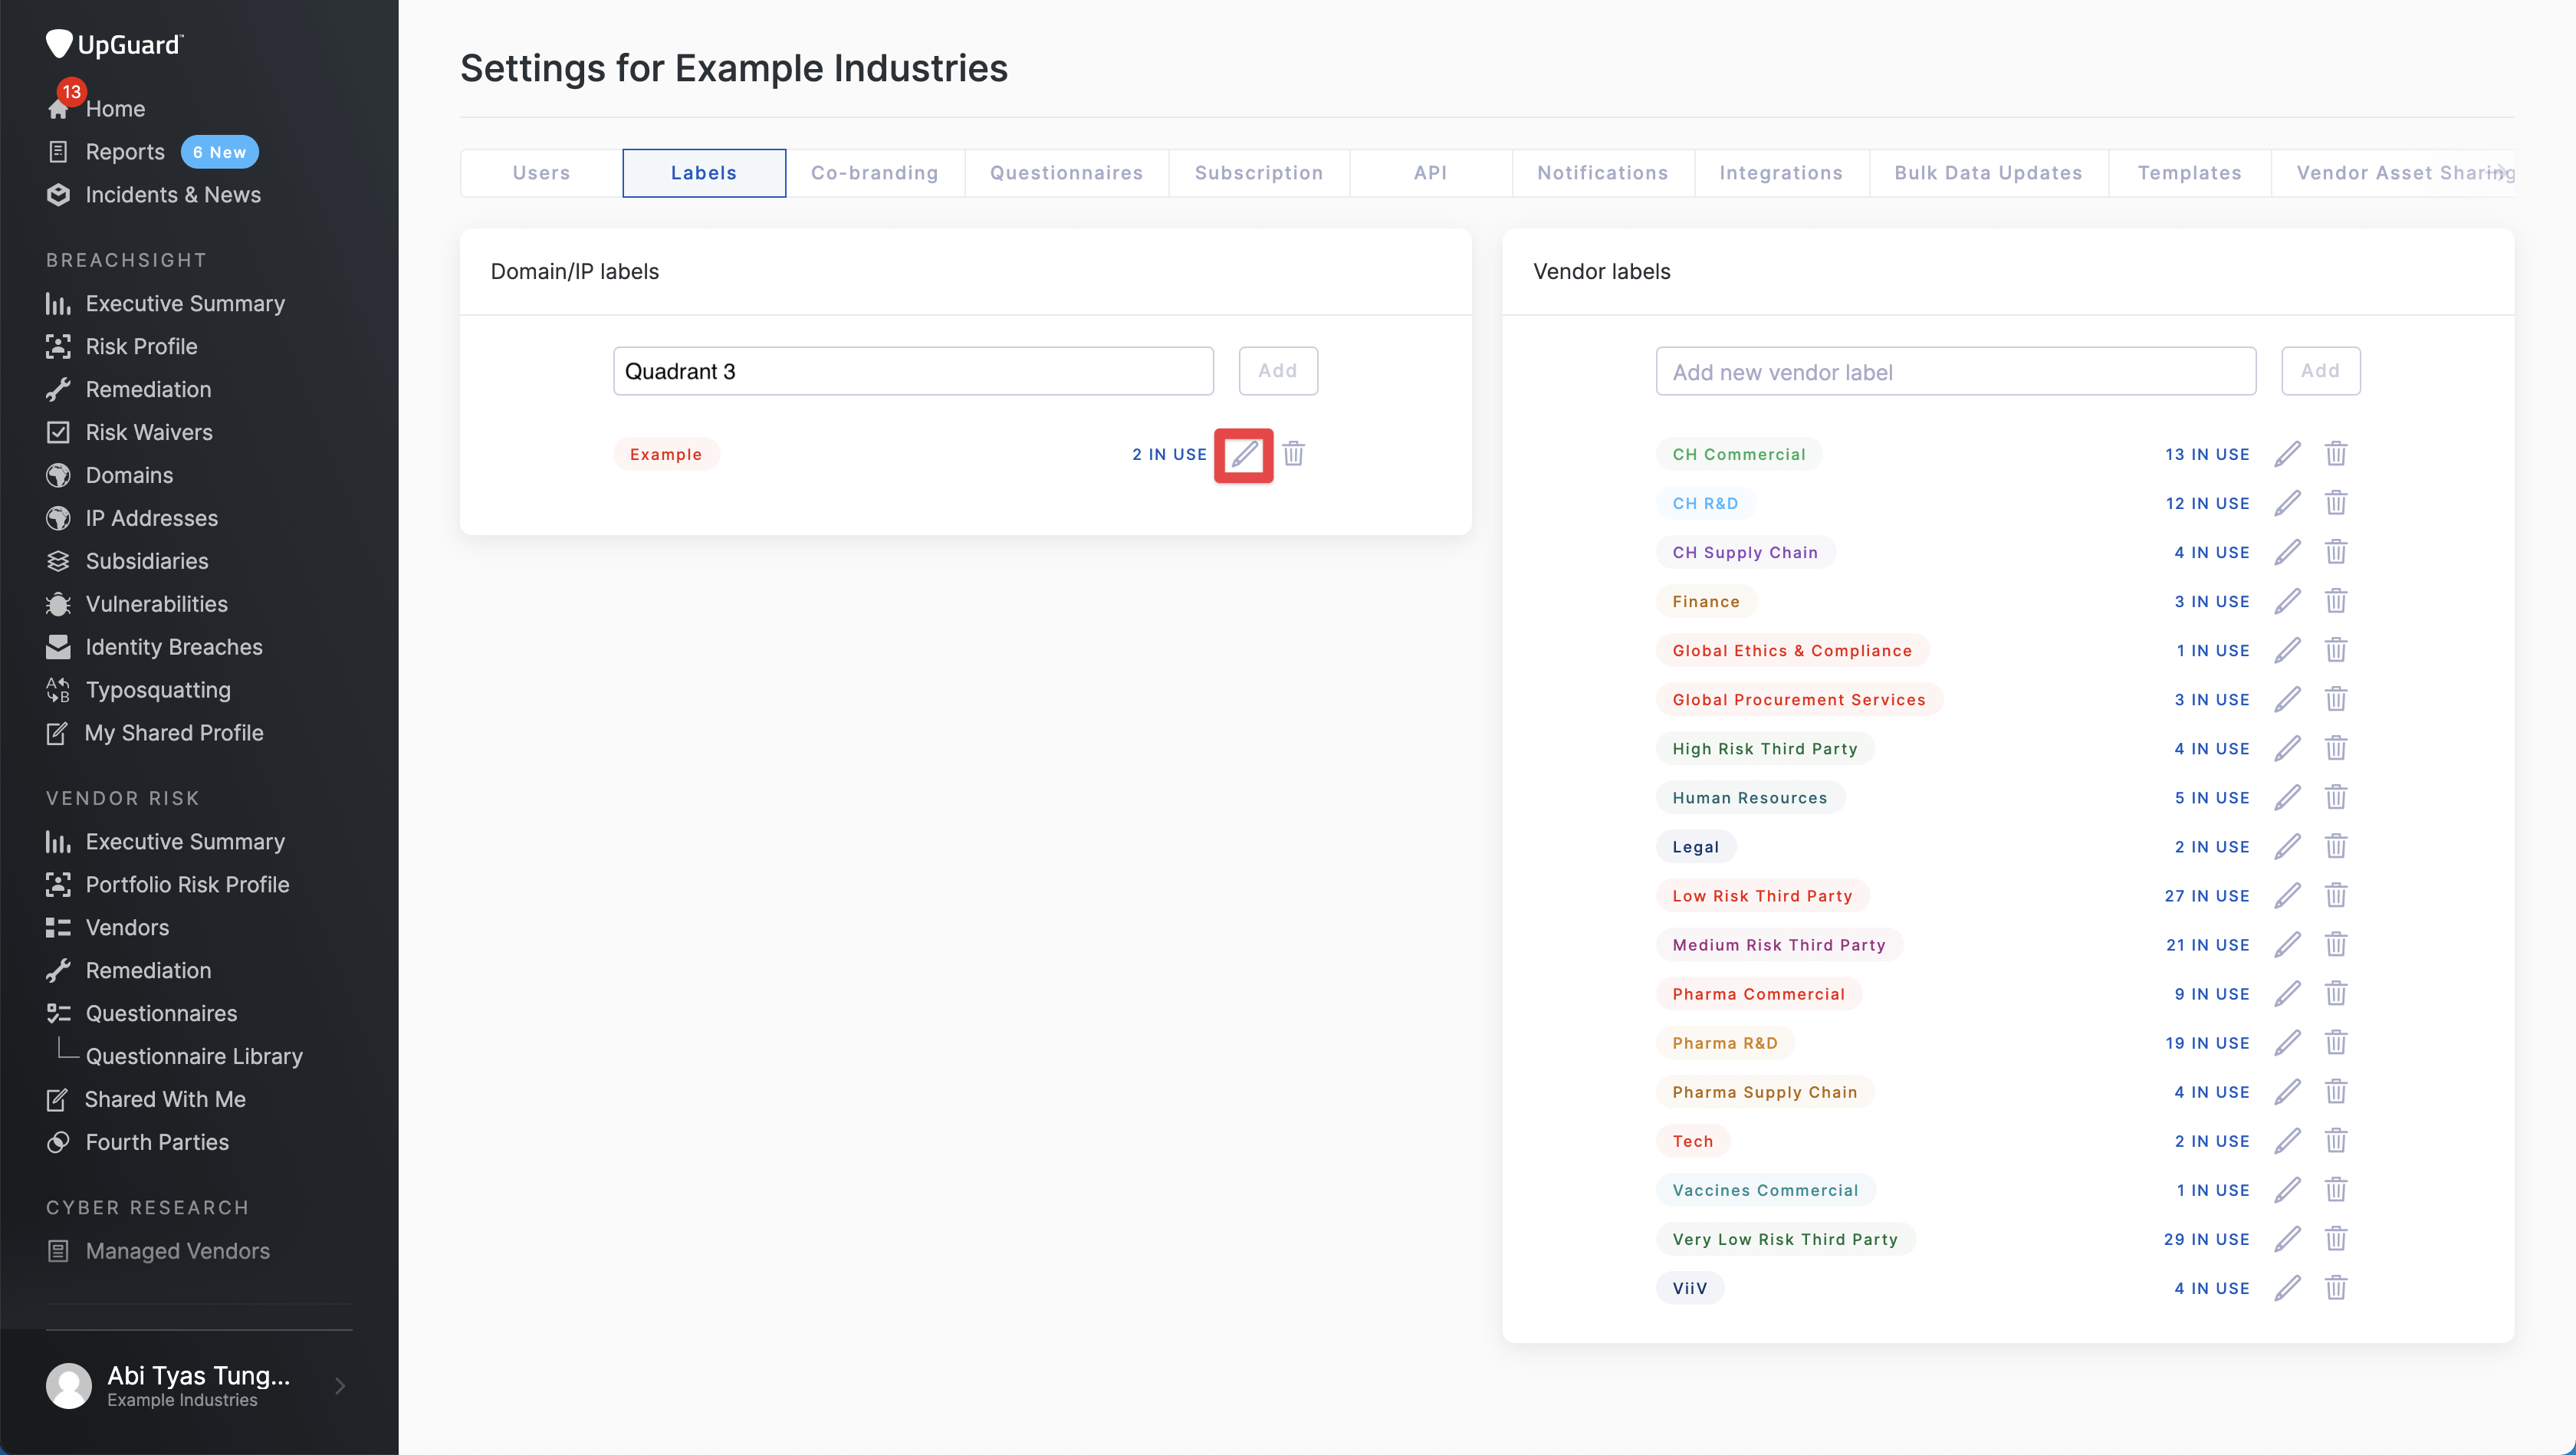
Task: Open the Domains page
Action: click(129, 475)
